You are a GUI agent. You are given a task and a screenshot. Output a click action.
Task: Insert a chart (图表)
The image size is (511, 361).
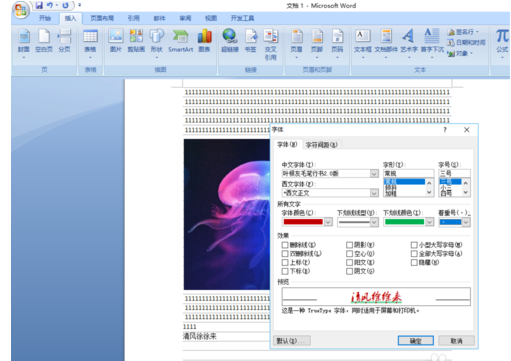point(205,41)
